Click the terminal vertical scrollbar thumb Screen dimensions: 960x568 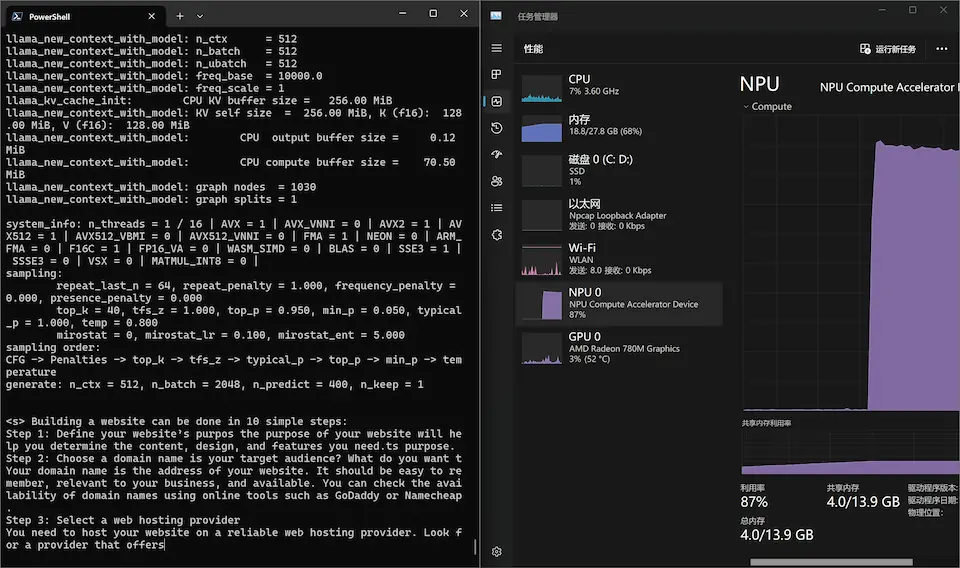[x=475, y=547]
